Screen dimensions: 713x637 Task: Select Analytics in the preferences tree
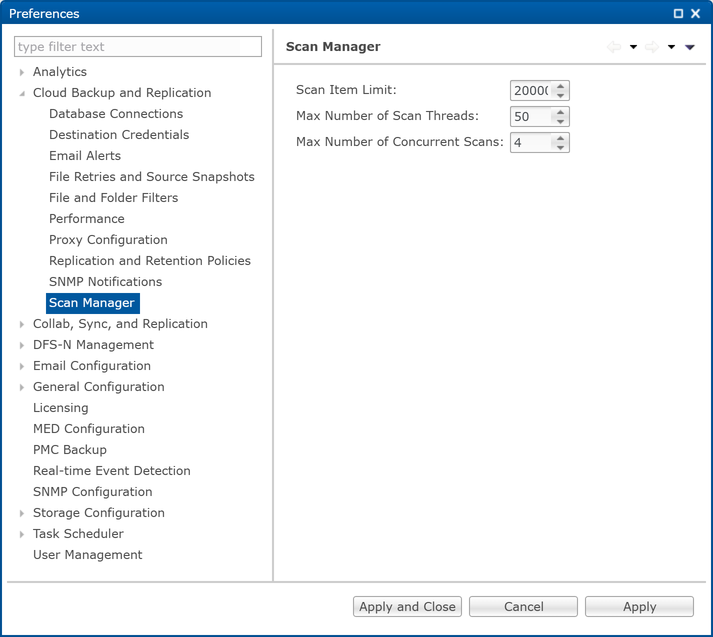point(60,72)
